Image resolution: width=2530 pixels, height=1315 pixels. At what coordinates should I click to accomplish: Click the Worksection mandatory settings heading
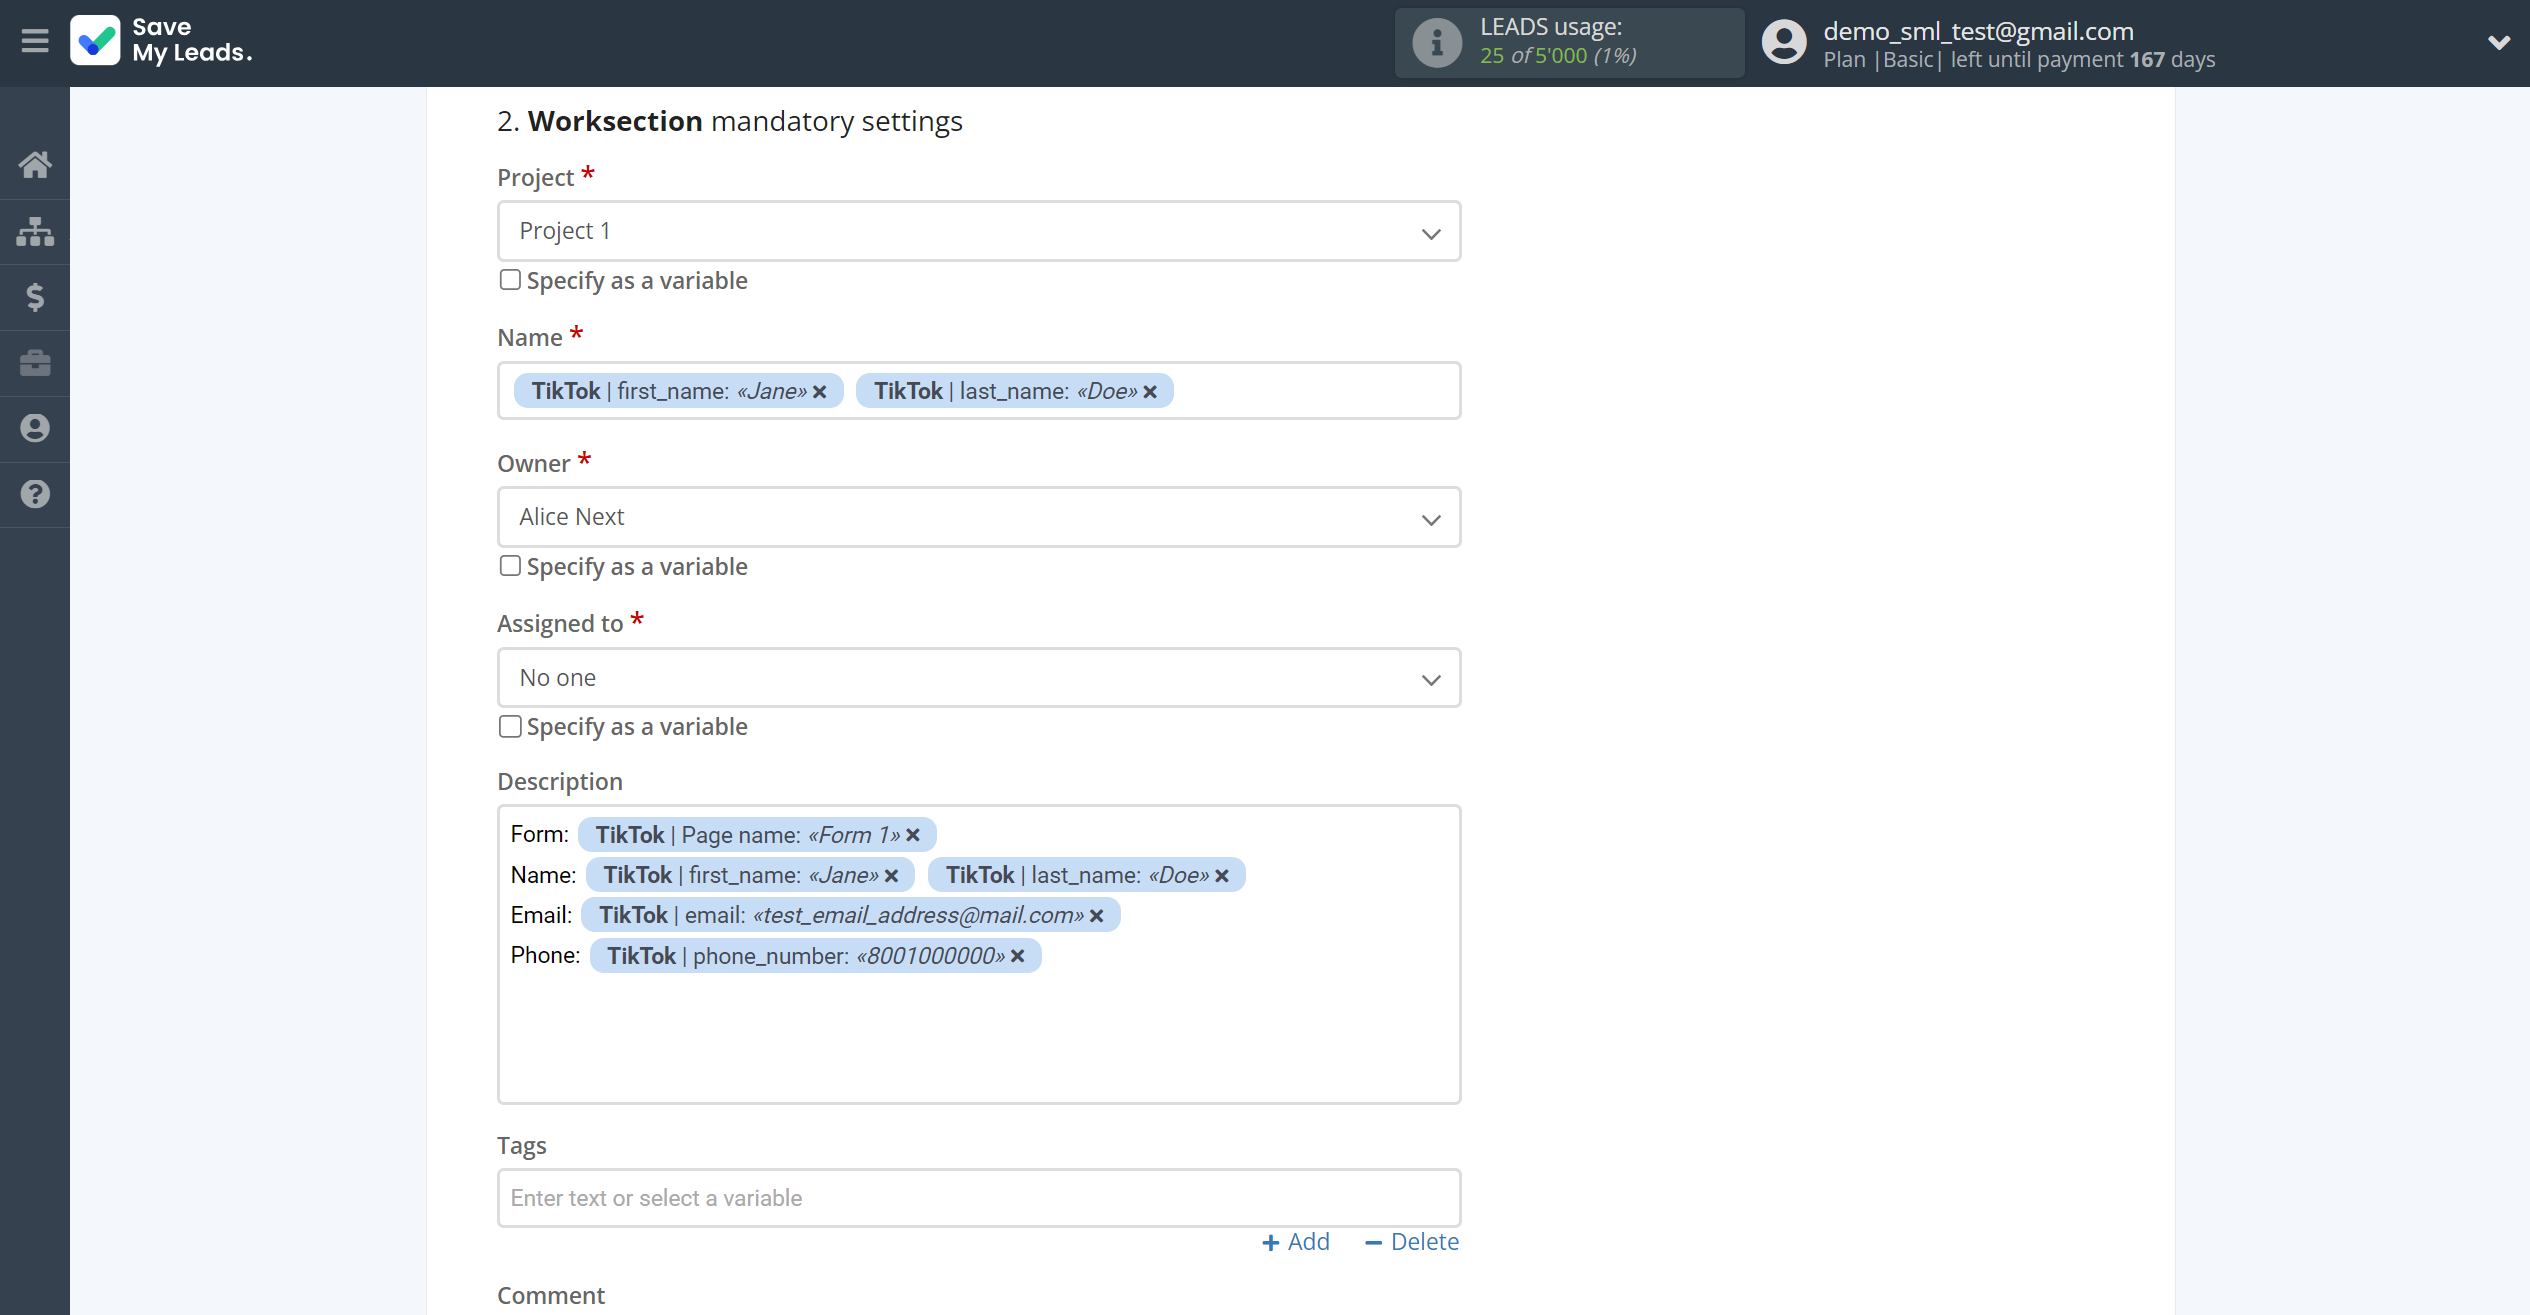730,121
